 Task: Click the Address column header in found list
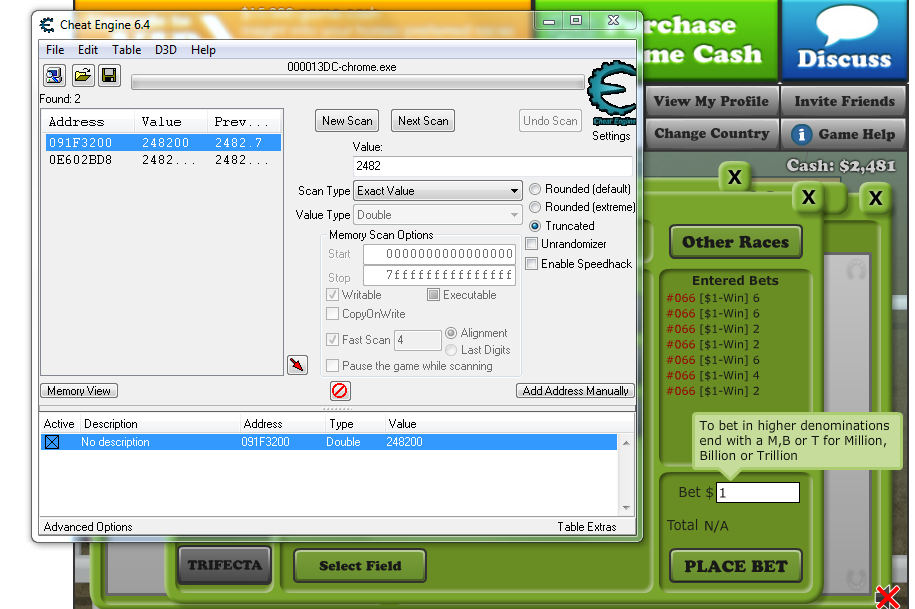(x=89, y=122)
